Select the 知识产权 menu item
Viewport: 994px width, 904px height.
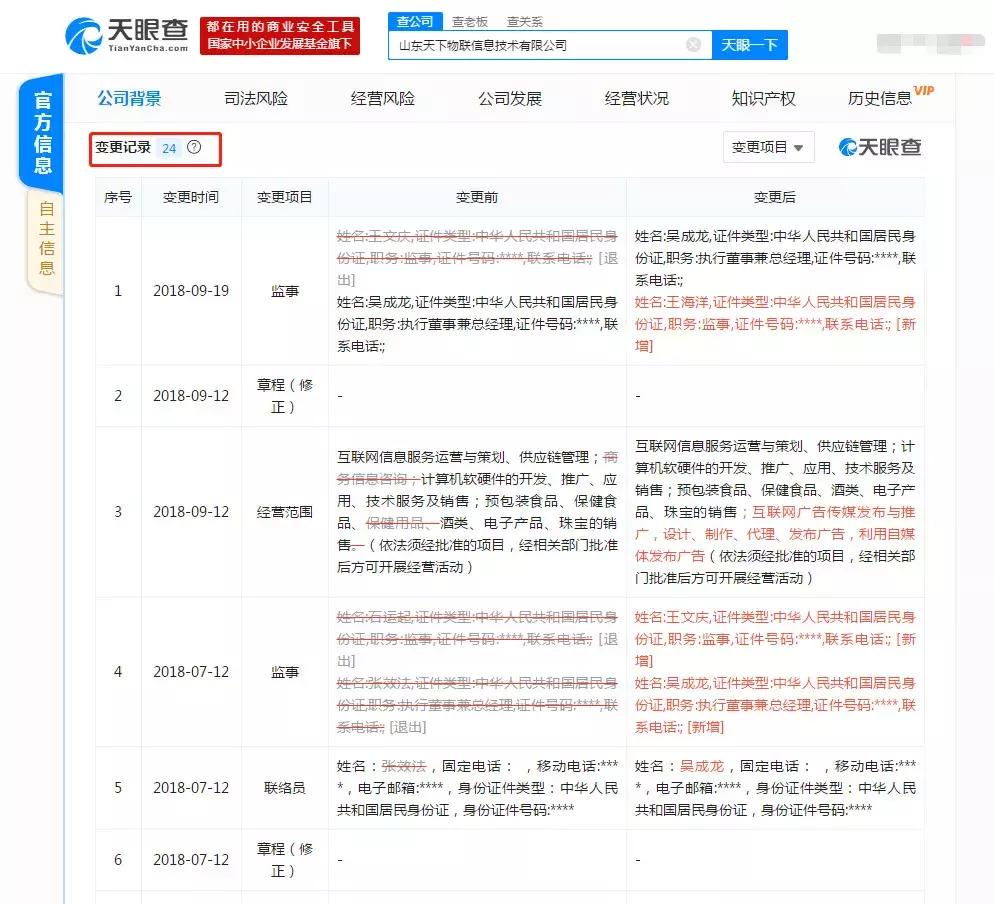pyautogui.click(x=764, y=98)
